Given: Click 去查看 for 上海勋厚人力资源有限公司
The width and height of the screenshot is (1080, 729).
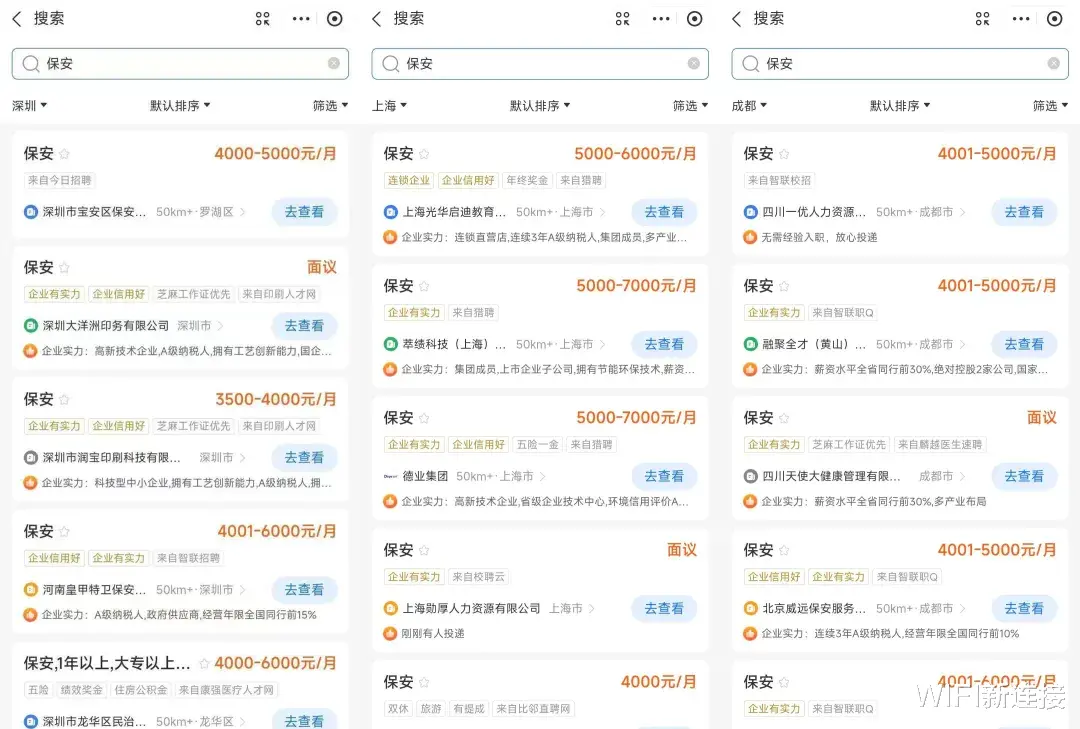Looking at the screenshot, I should (x=664, y=608).
